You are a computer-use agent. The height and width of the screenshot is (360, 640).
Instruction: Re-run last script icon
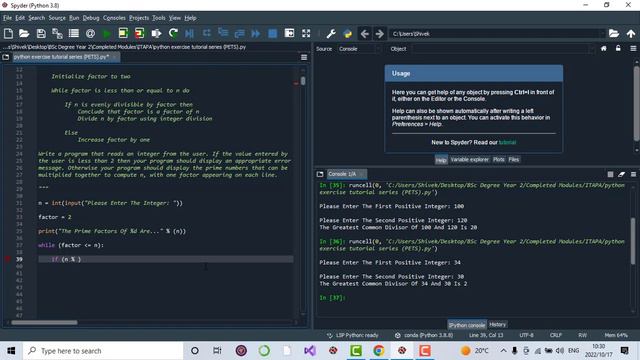tap(173, 33)
